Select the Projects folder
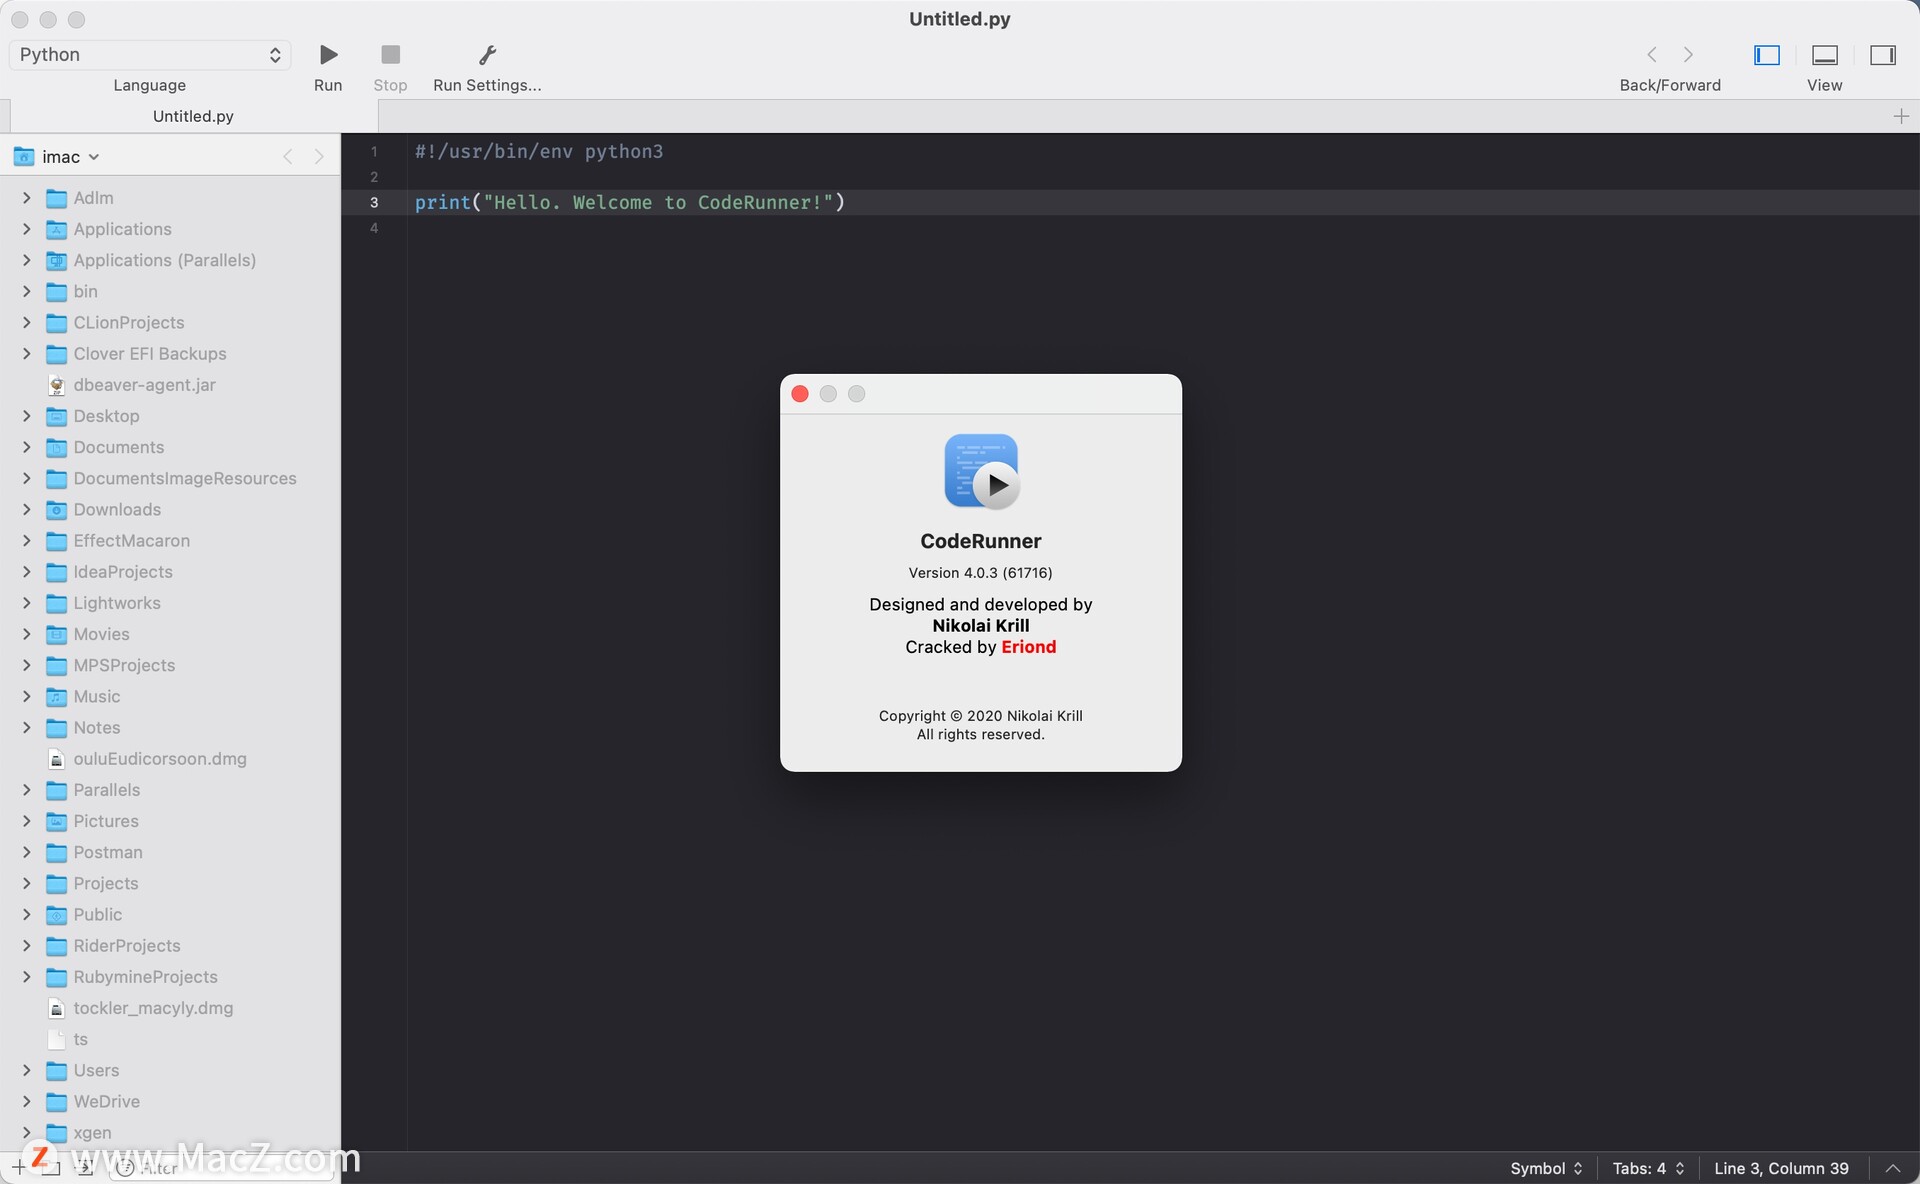The image size is (1920, 1184). (x=105, y=883)
